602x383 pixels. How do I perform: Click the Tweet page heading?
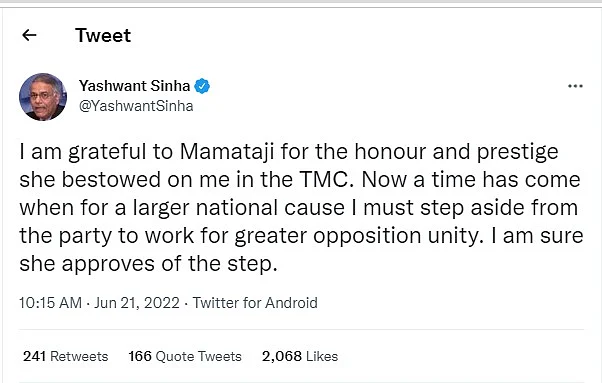pos(103,35)
